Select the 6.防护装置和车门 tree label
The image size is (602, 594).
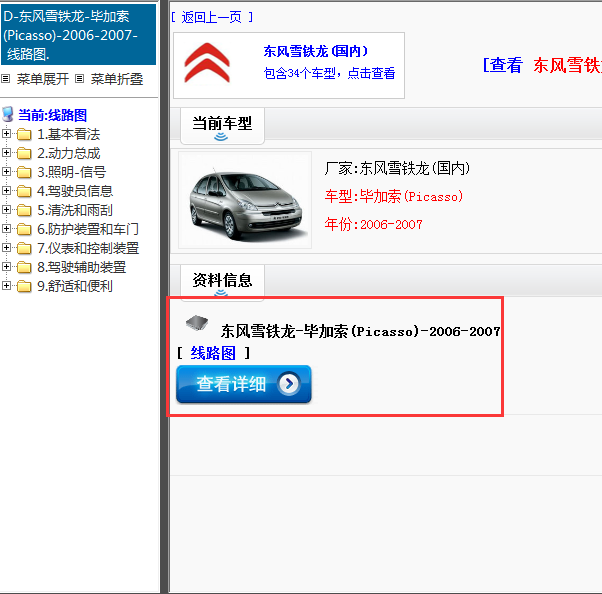tap(88, 229)
